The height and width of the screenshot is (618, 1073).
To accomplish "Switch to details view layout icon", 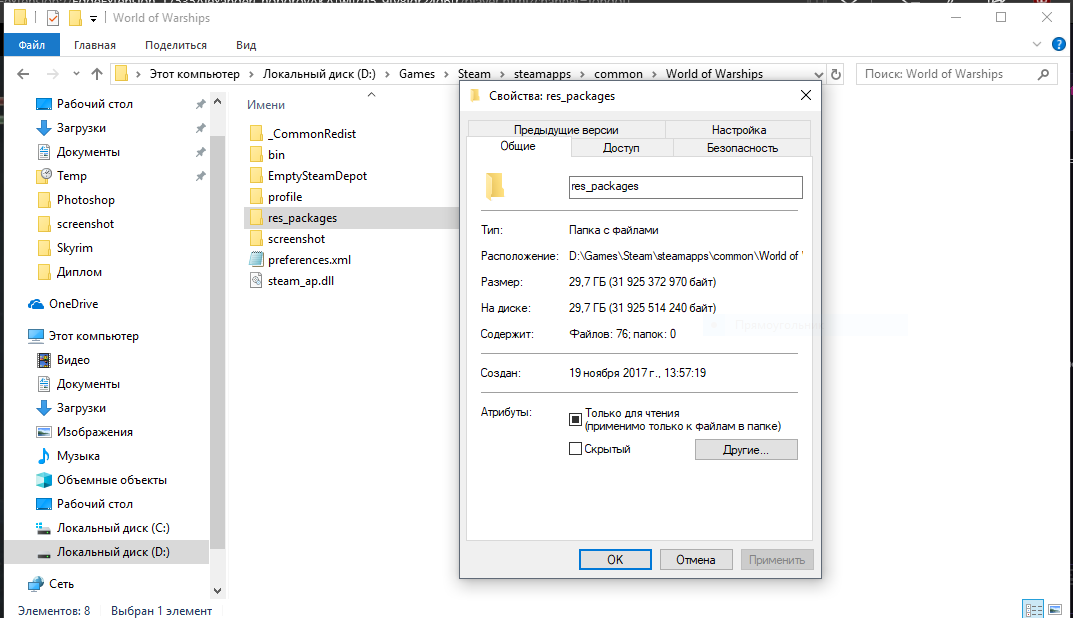I will coord(1033,608).
